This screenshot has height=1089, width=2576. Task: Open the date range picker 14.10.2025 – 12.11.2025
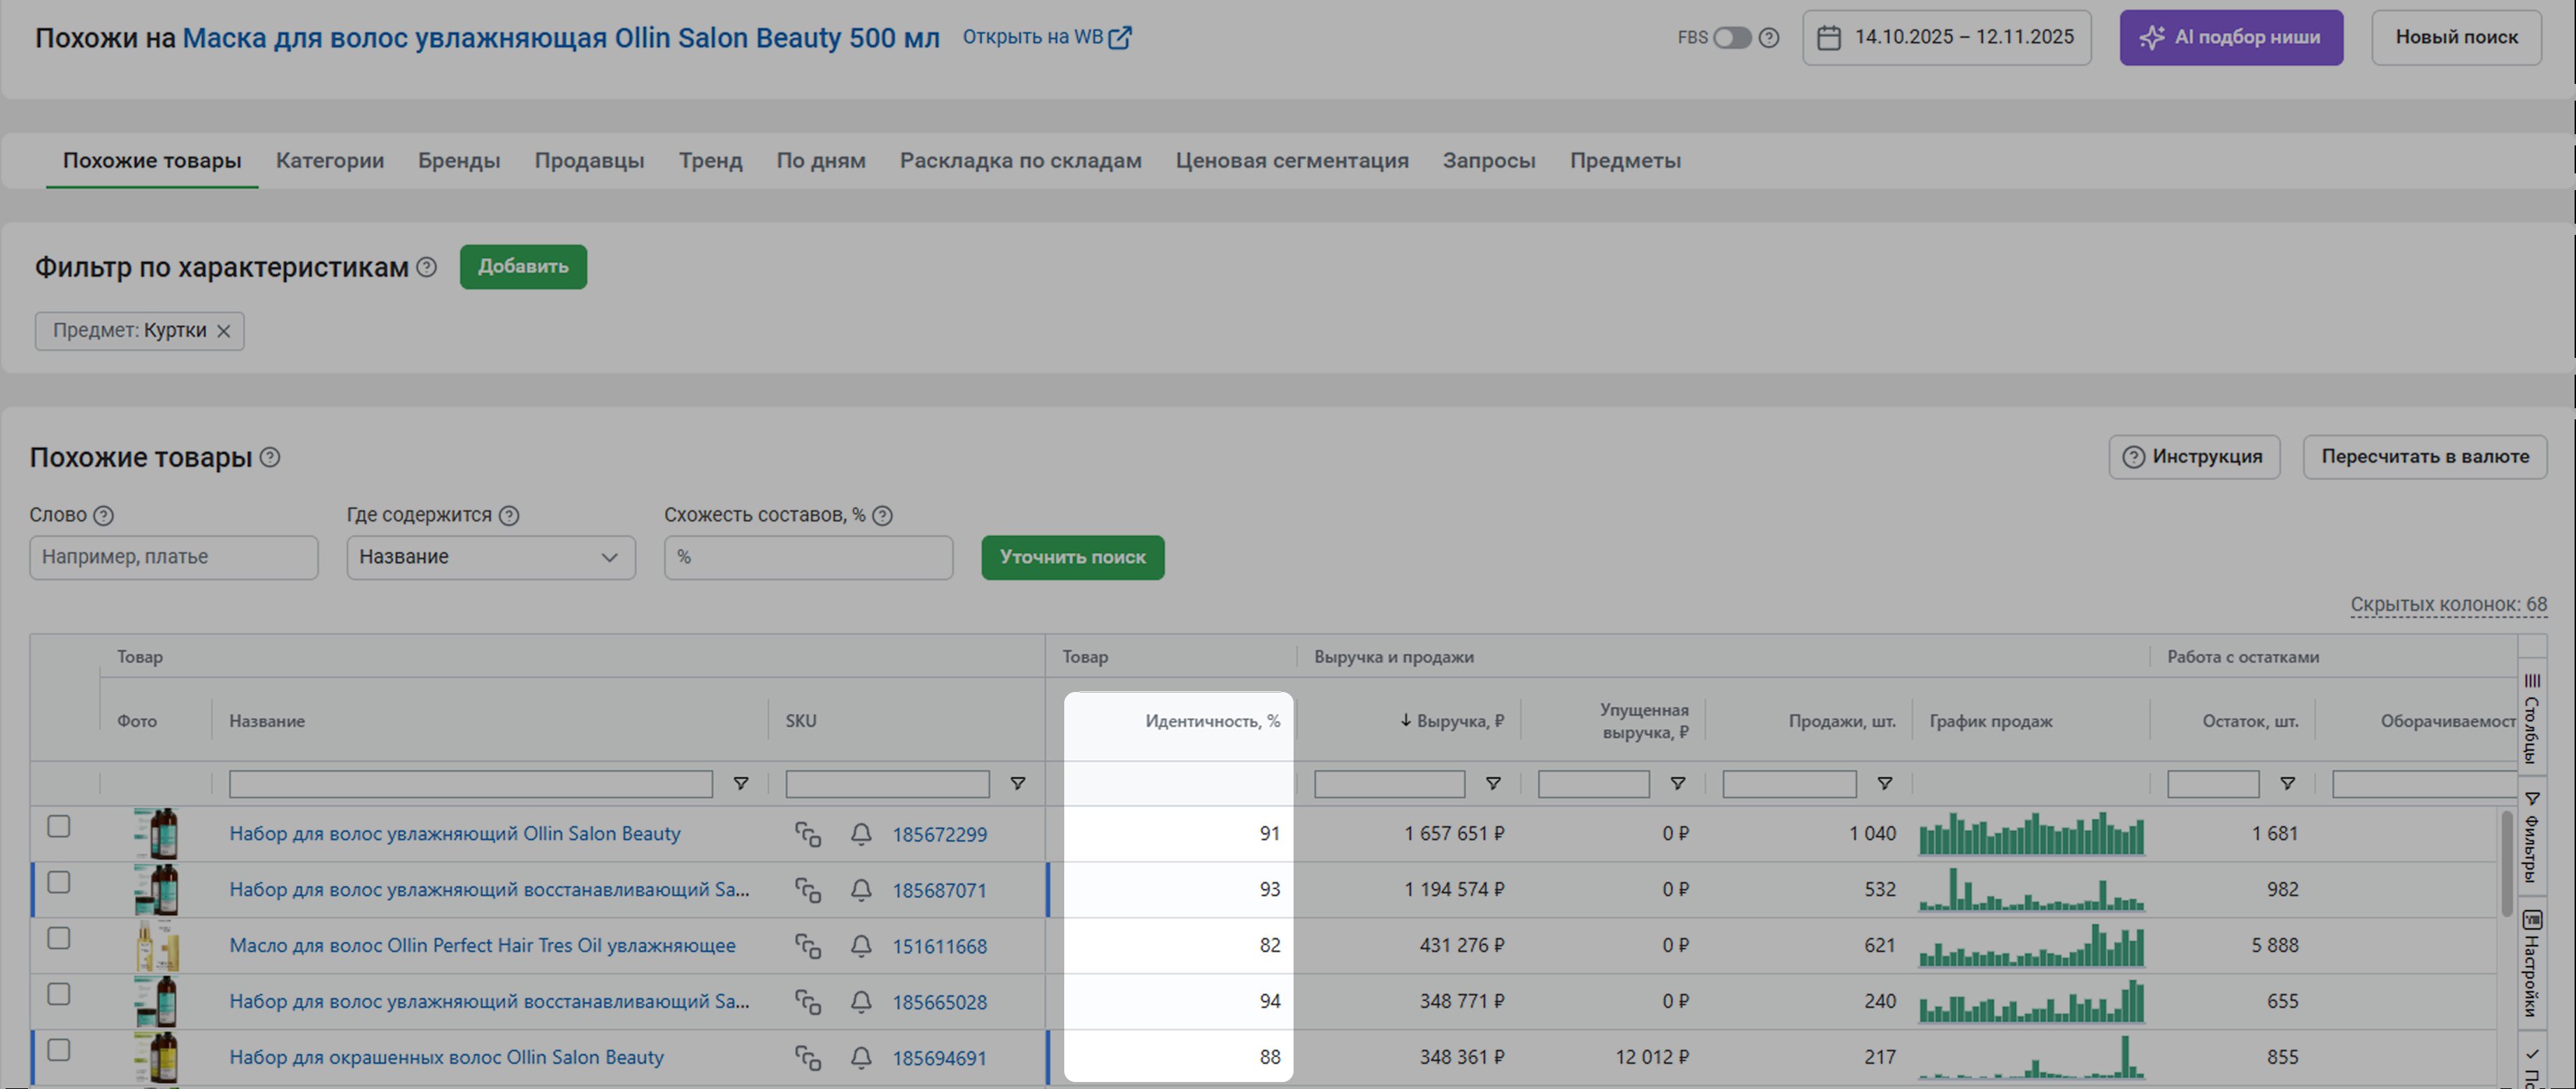(1946, 38)
